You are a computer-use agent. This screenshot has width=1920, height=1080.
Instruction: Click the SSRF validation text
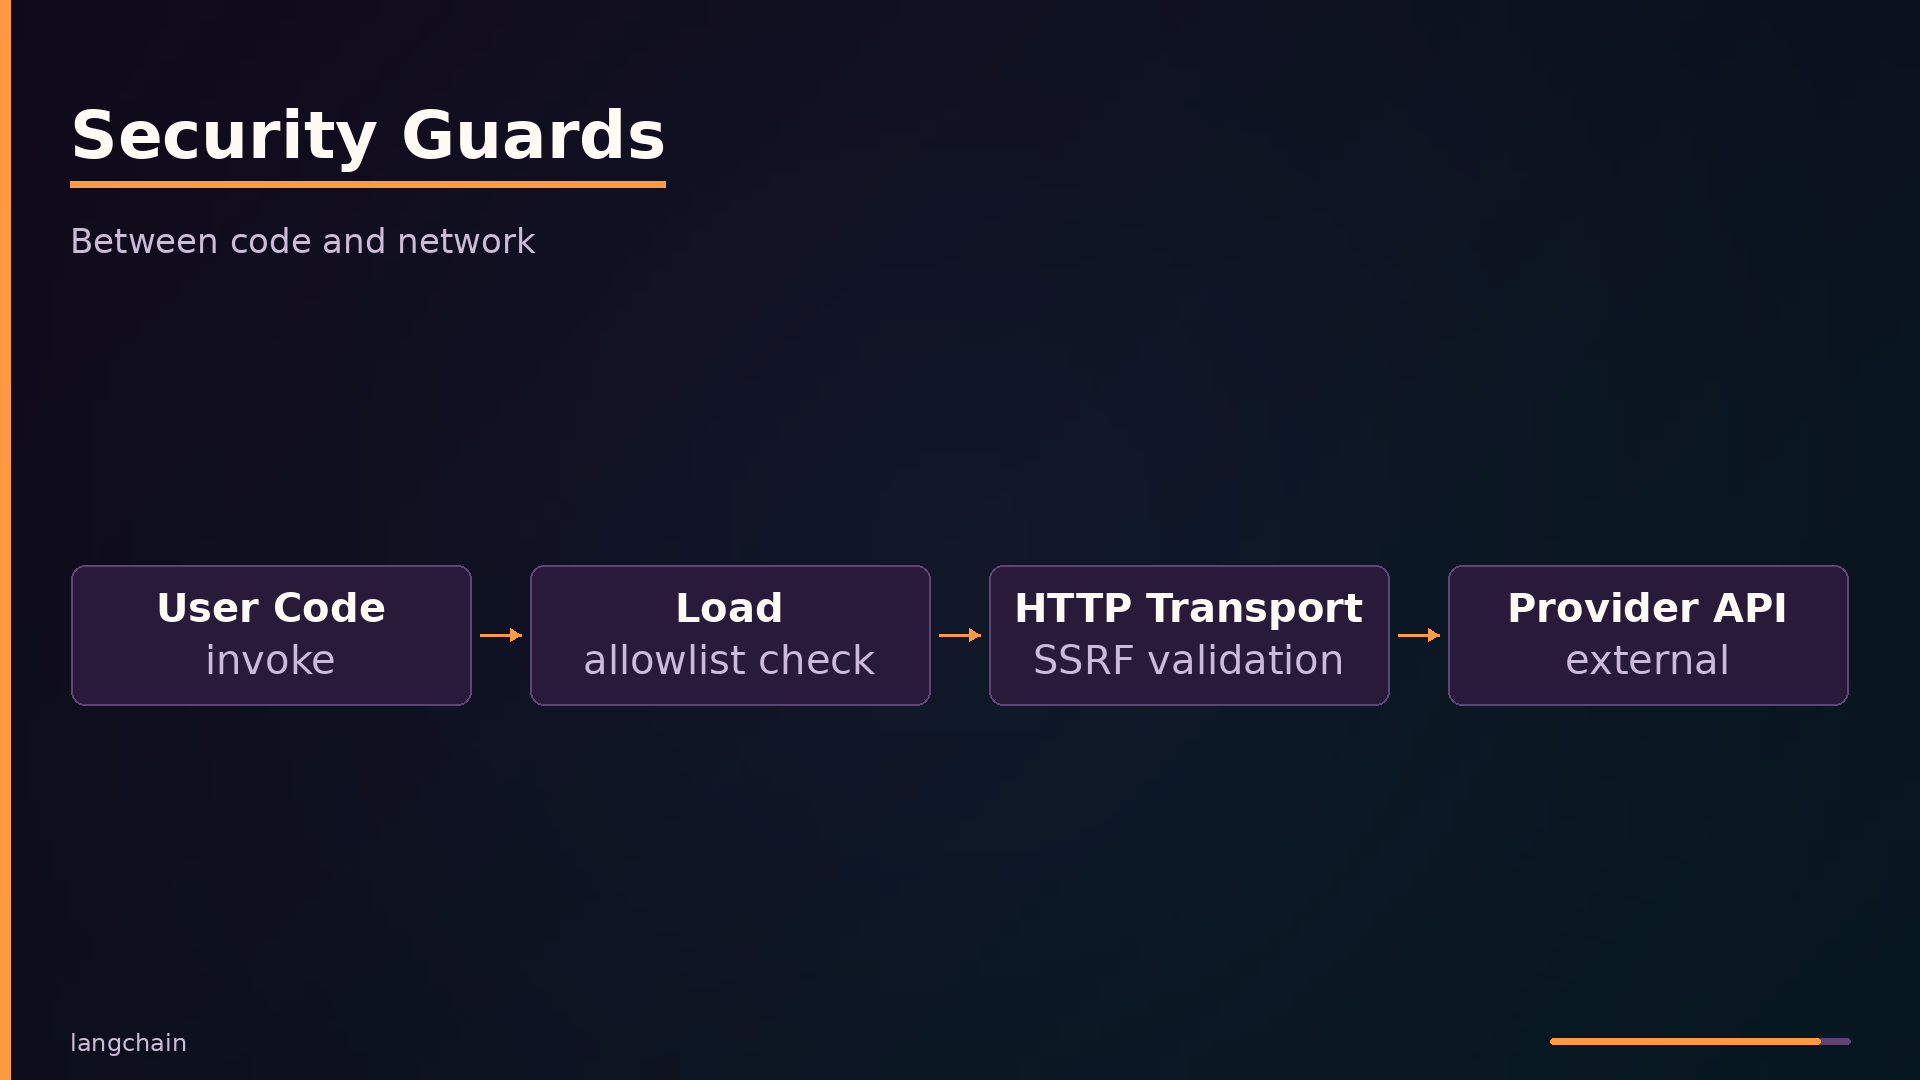point(1188,660)
